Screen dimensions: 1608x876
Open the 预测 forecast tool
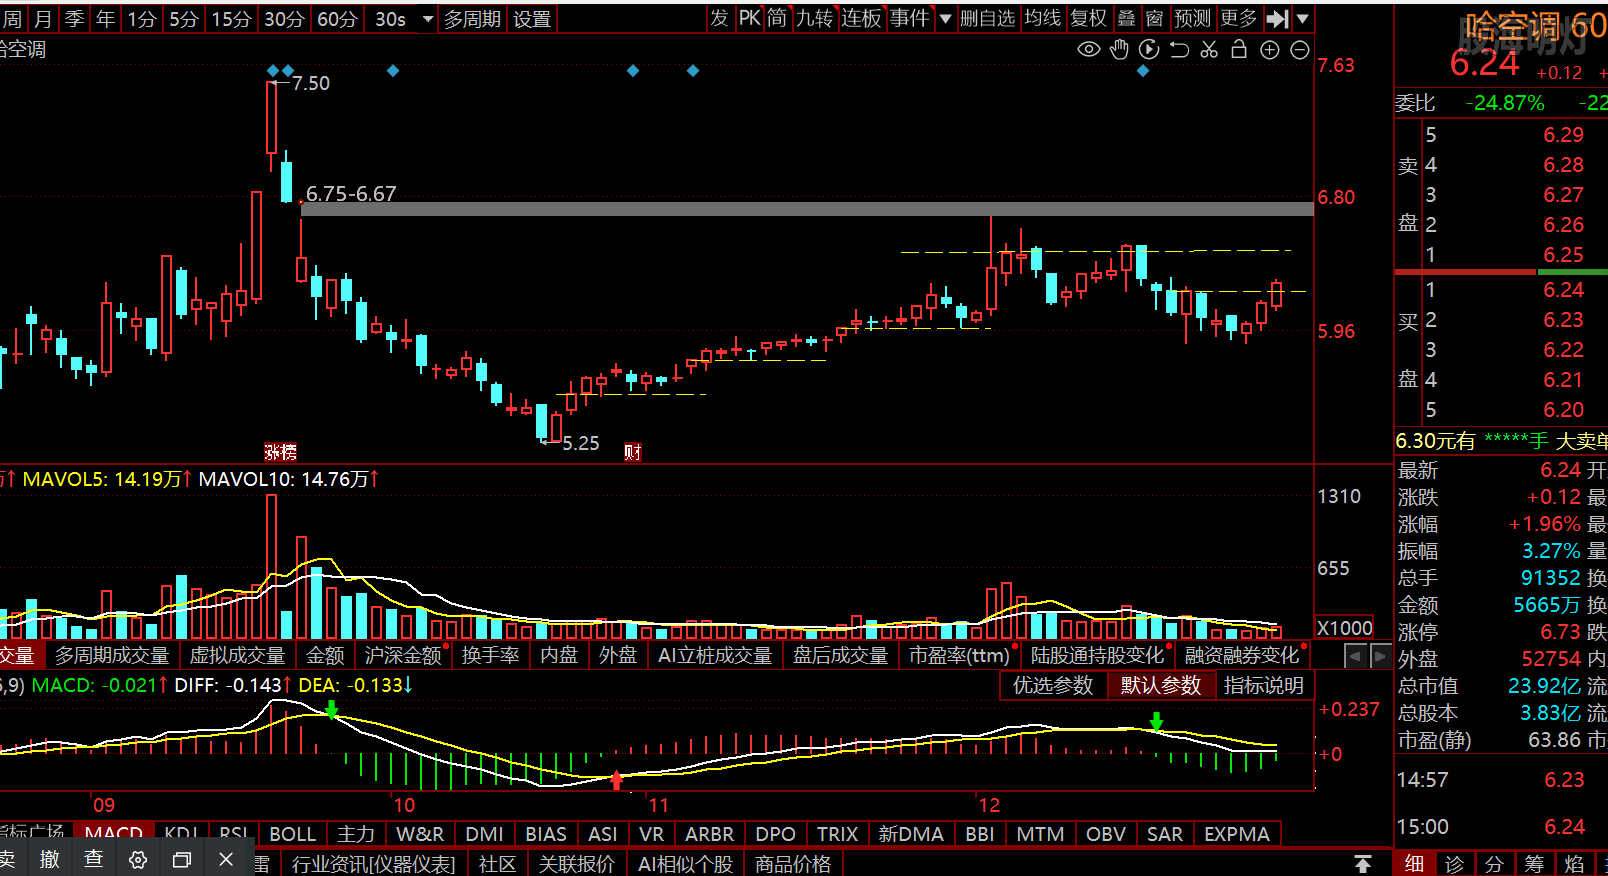click(1192, 18)
